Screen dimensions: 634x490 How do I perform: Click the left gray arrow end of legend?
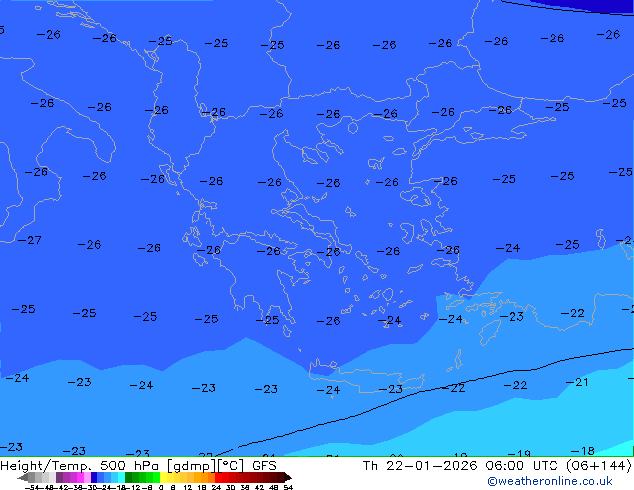pos(23,477)
